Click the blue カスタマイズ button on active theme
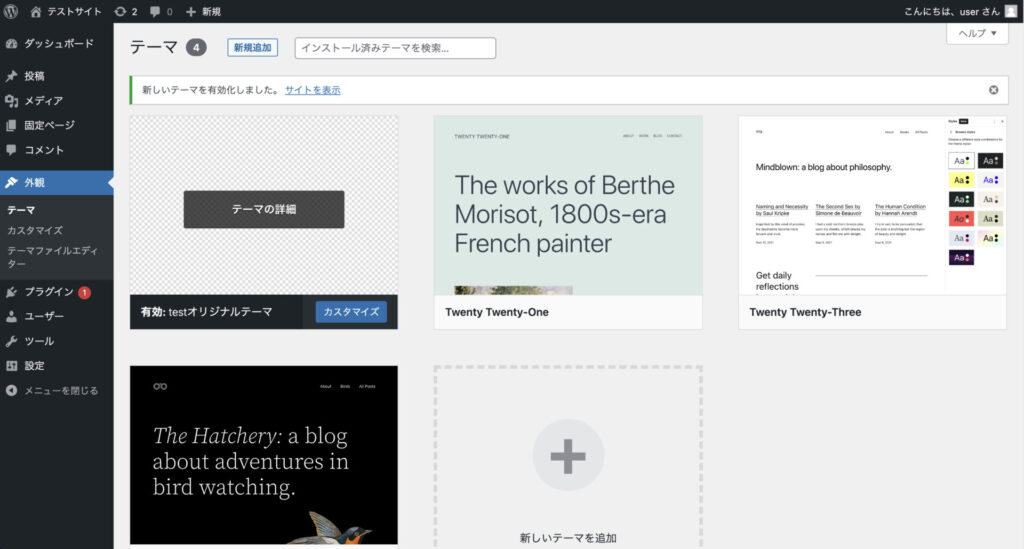1024x549 pixels. tap(351, 312)
